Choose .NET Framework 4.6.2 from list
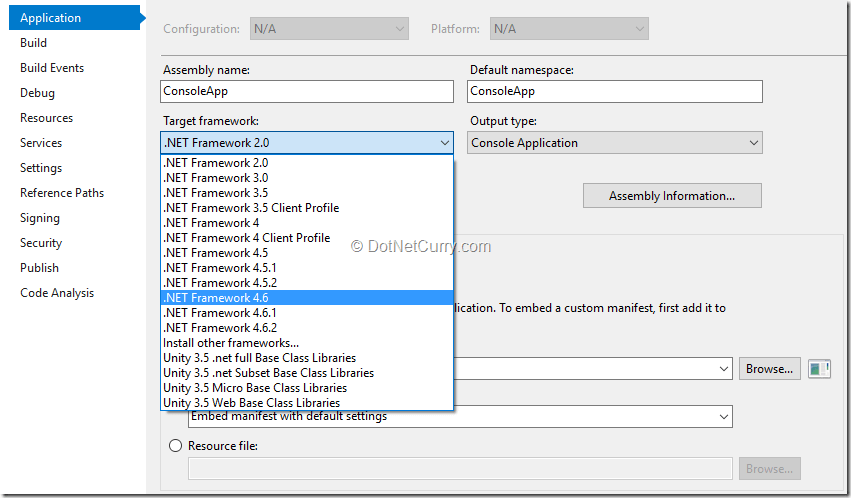Image resolution: width=851 pixels, height=498 pixels. pyautogui.click(x=220, y=328)
